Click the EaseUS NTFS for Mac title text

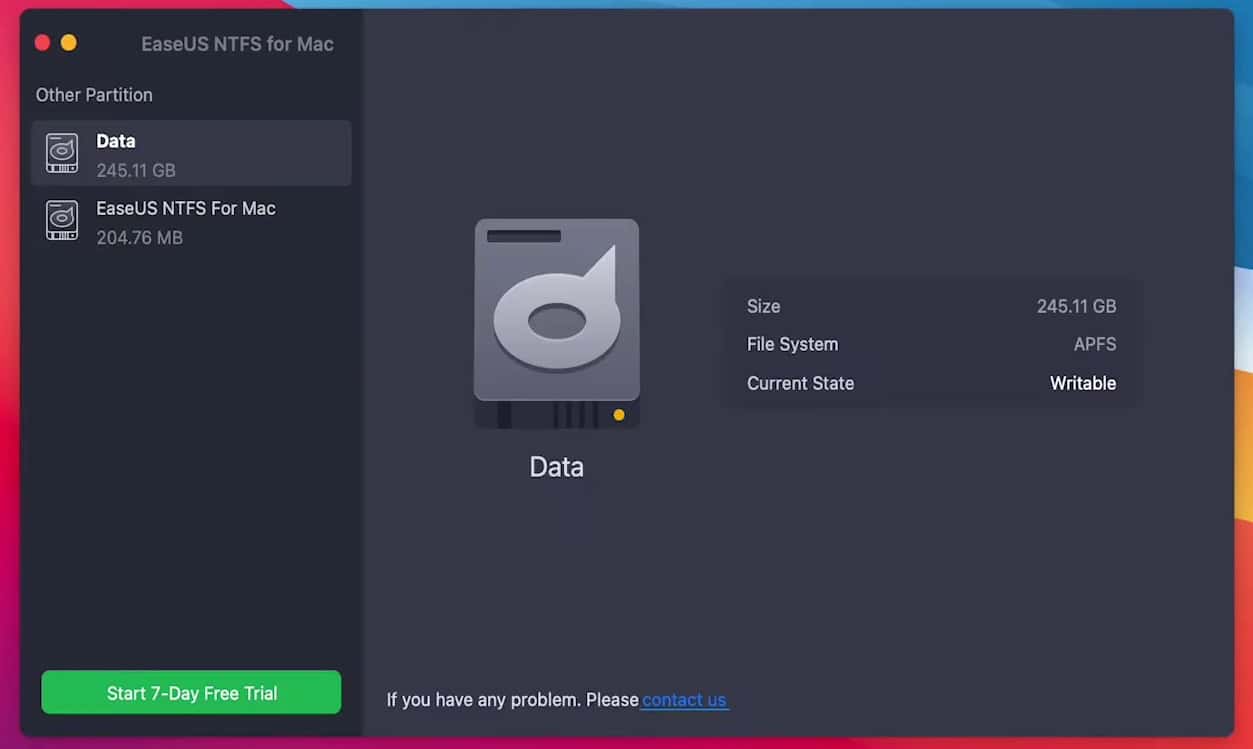[x=236, y=44]
